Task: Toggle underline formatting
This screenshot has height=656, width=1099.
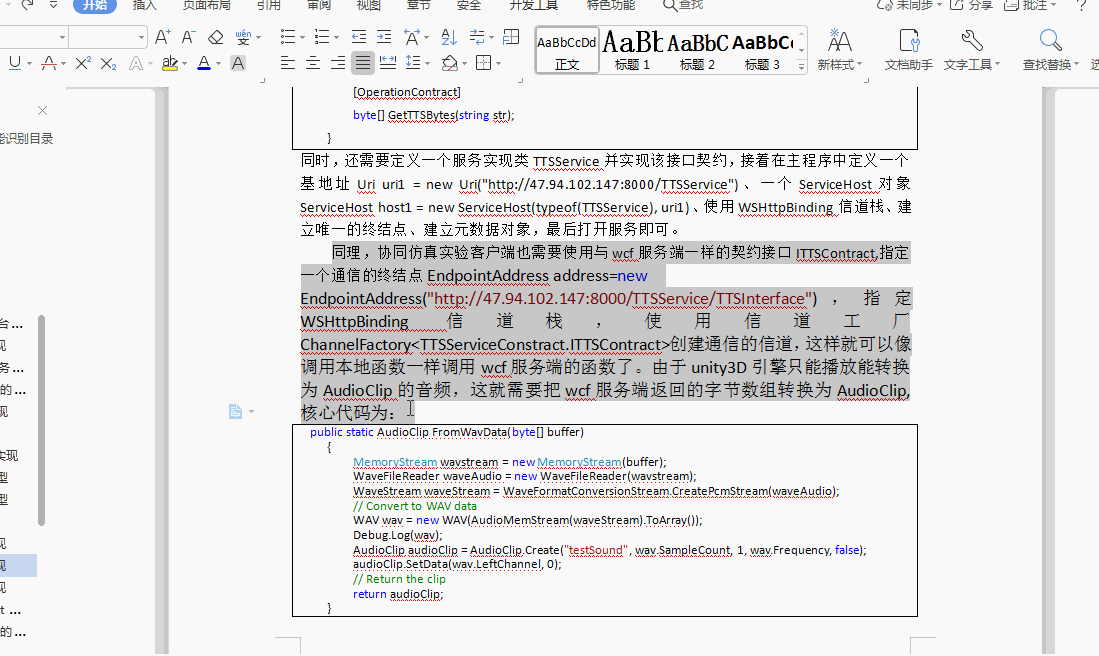Action: 15,63
